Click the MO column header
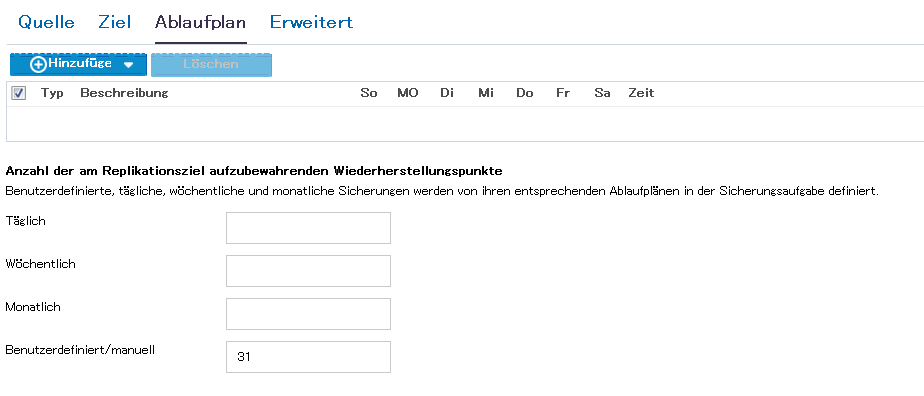Image resolution: width=924 pixels, height=396 pixels. click(408, 93)
